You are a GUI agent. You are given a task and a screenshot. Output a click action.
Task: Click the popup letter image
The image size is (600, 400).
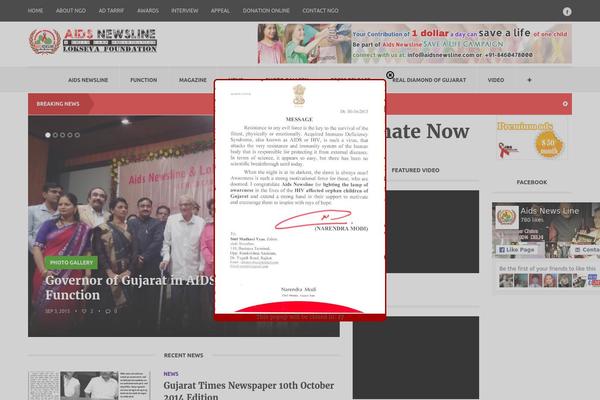pyautogui.click(x=300, y=196)
